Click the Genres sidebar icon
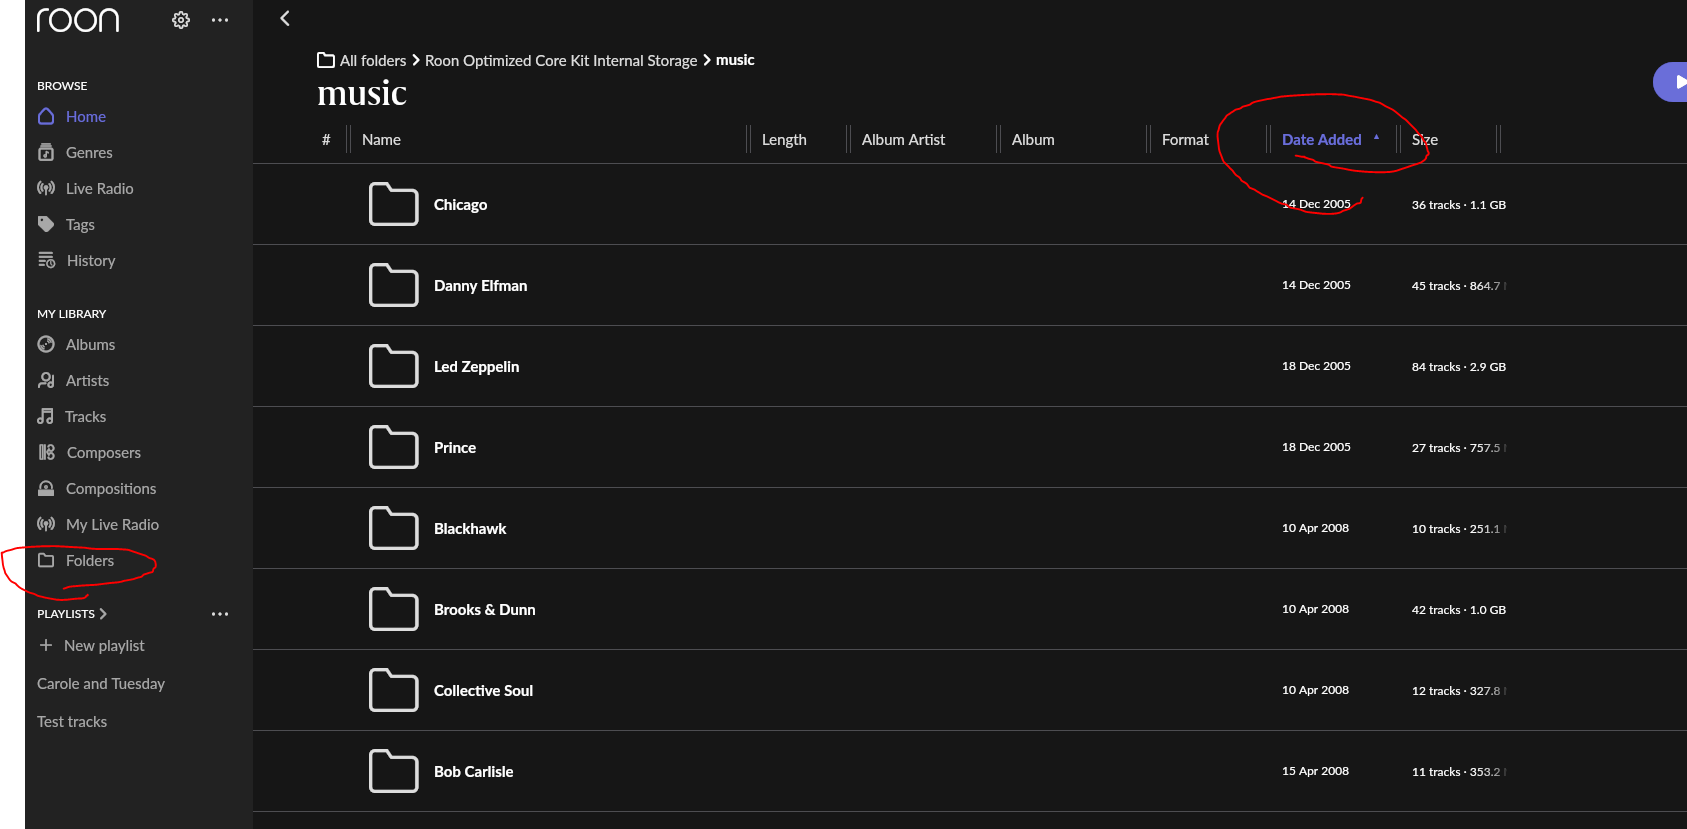Screen dimensions: 1687x829 46,152
